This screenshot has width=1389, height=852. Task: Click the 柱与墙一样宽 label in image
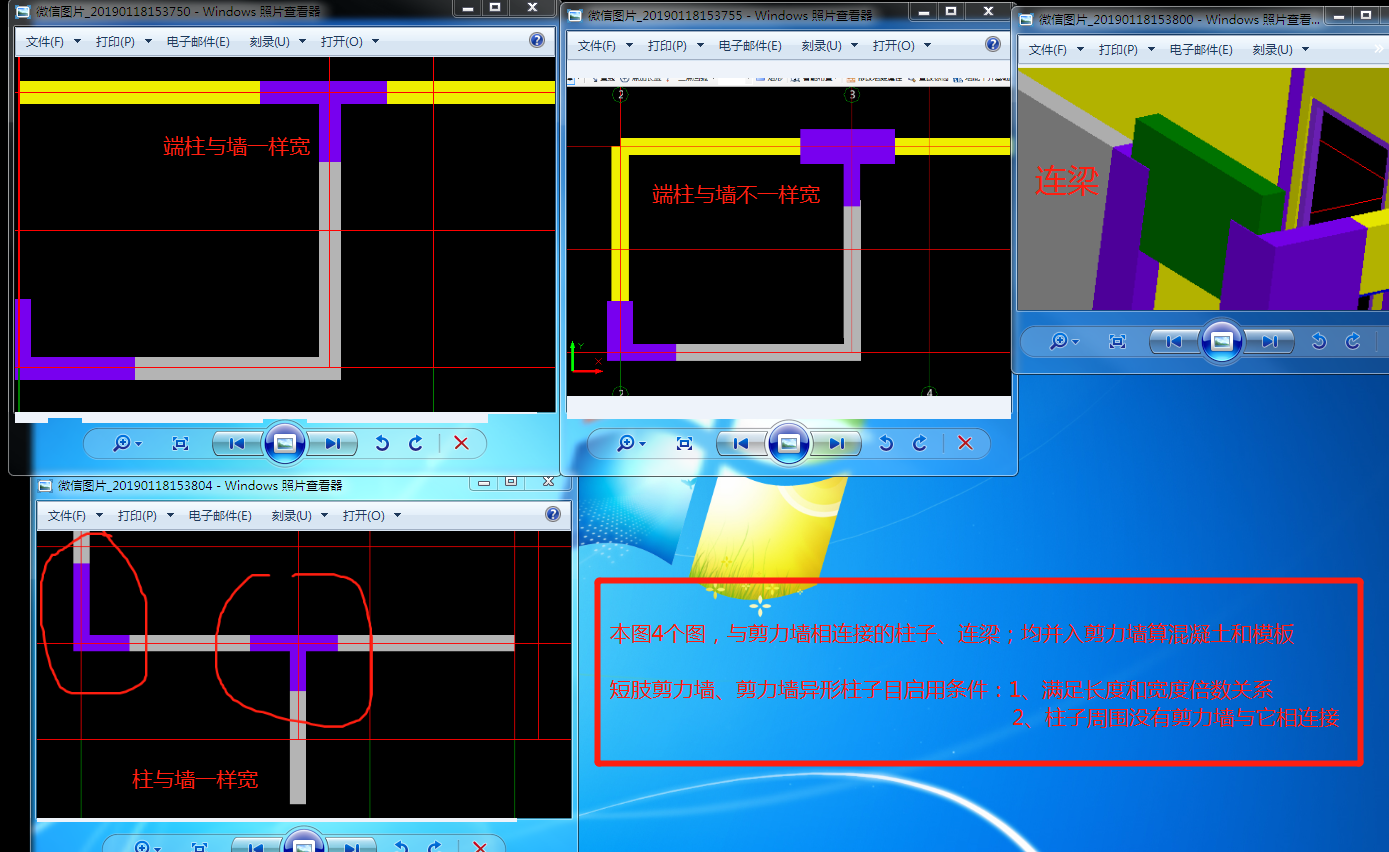point(196,780)
